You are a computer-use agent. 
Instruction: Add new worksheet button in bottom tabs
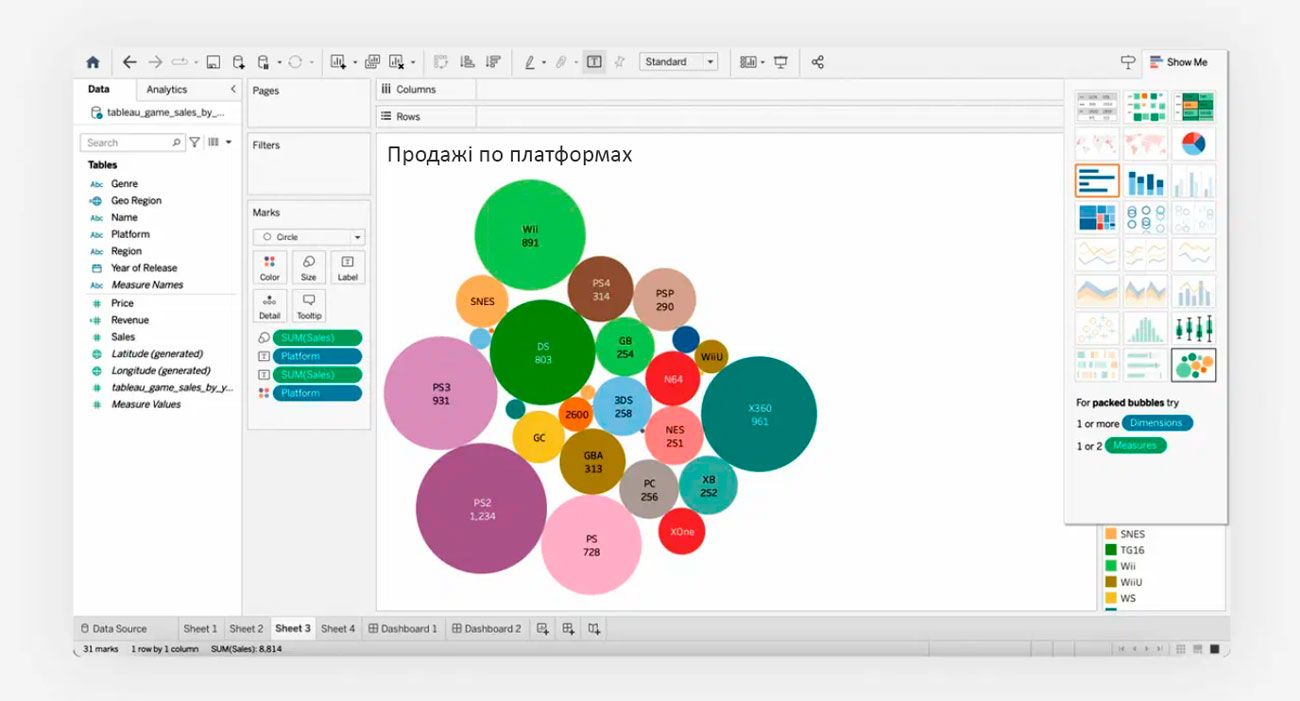[543, 629]
